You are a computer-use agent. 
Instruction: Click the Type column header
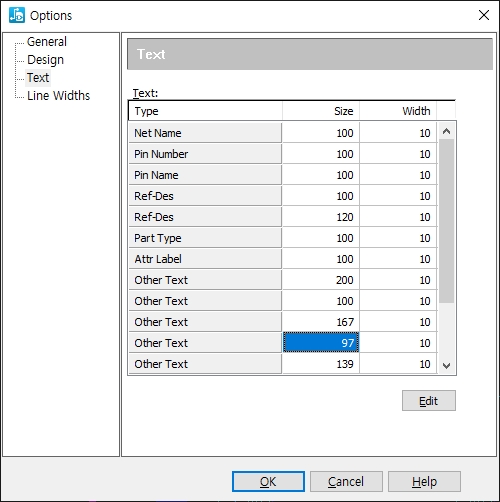click(205, 111)
